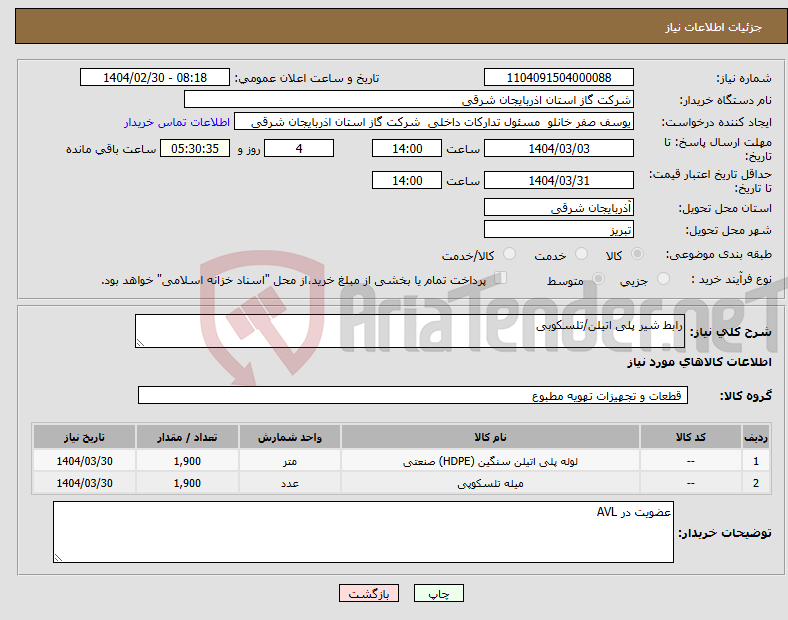This screenshot has height=620, width=788.
Task: Toggle the Islamic treasury payment checkbox
Action: coord(501,278)
